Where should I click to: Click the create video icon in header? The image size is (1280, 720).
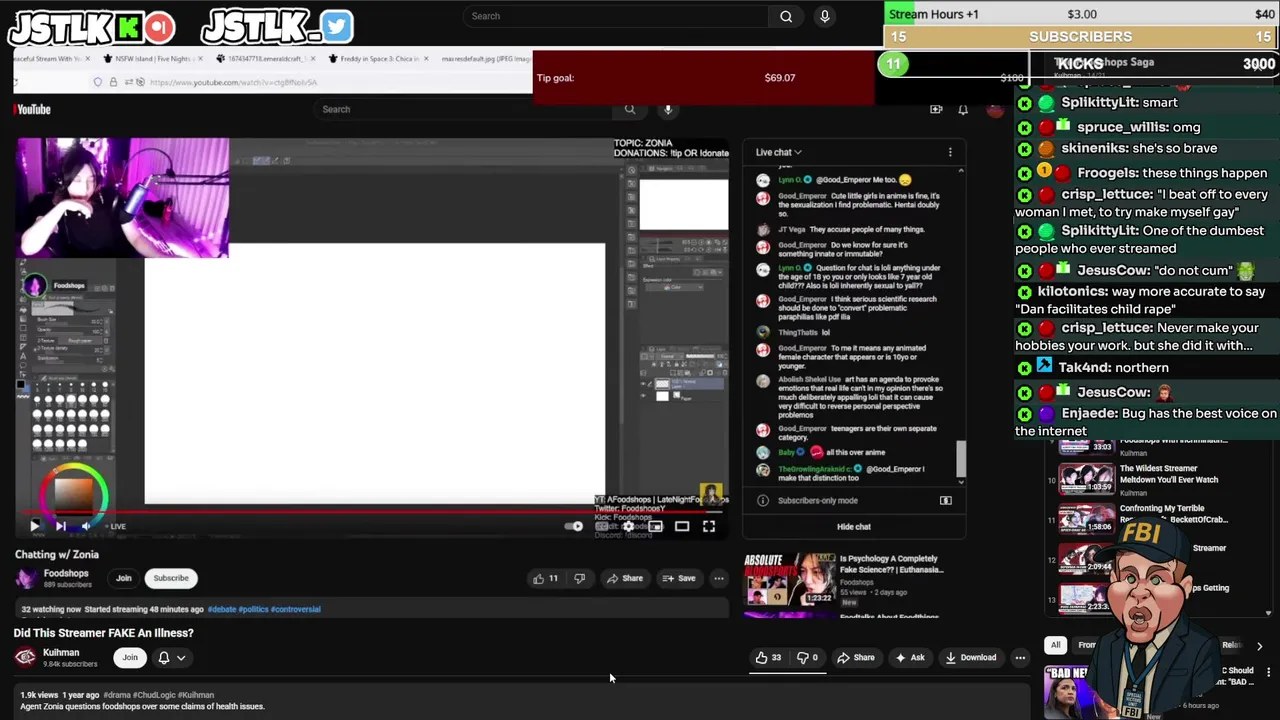coord(936,109)
